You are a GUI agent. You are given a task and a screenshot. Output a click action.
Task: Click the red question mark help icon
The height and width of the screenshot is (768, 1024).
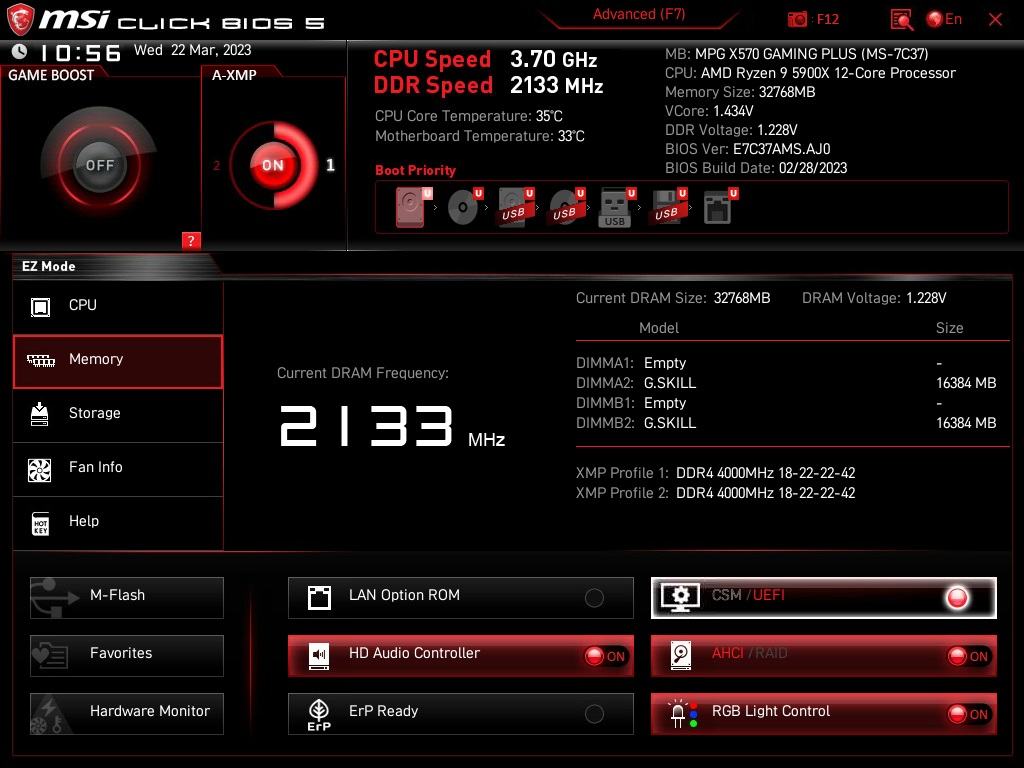191,240
